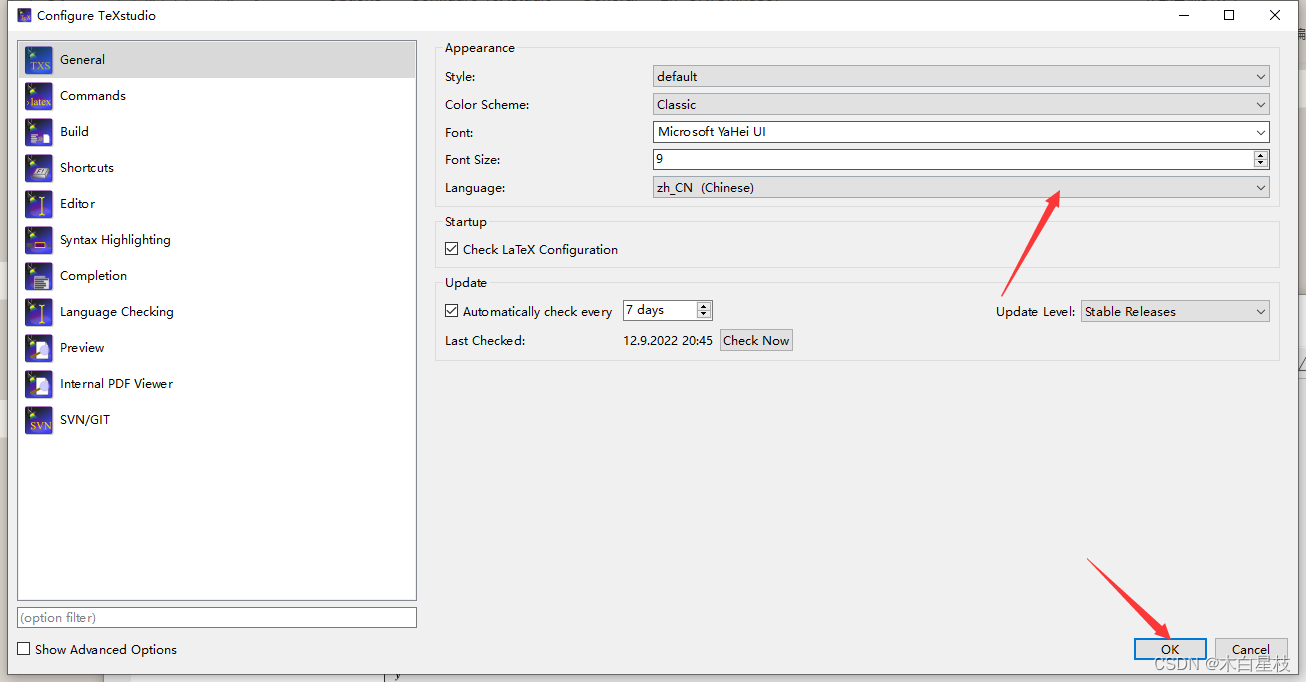
Task: Open the Syntax Highlighting page
Action: [115, 240]
